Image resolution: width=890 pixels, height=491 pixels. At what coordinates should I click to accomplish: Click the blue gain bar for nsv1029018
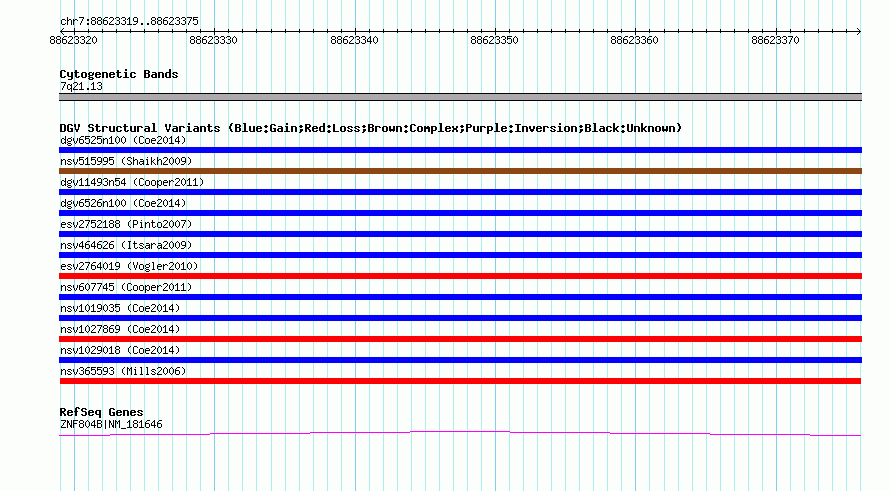pyautogui.click(x=460, y=360)
